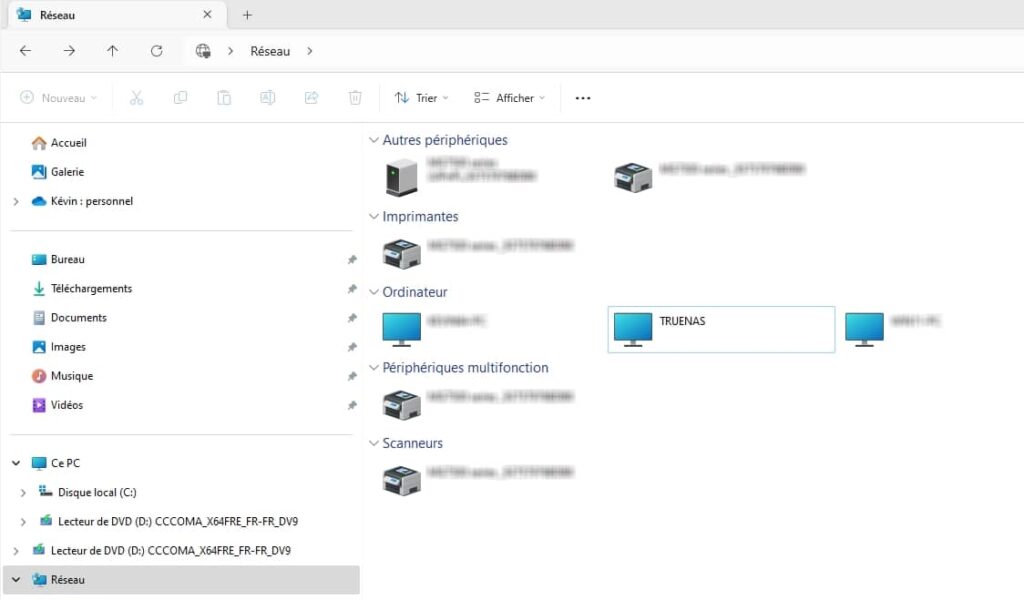
Task: Open a new tab with the plus button
Action: pyautogui.click(x=247, y=15)
